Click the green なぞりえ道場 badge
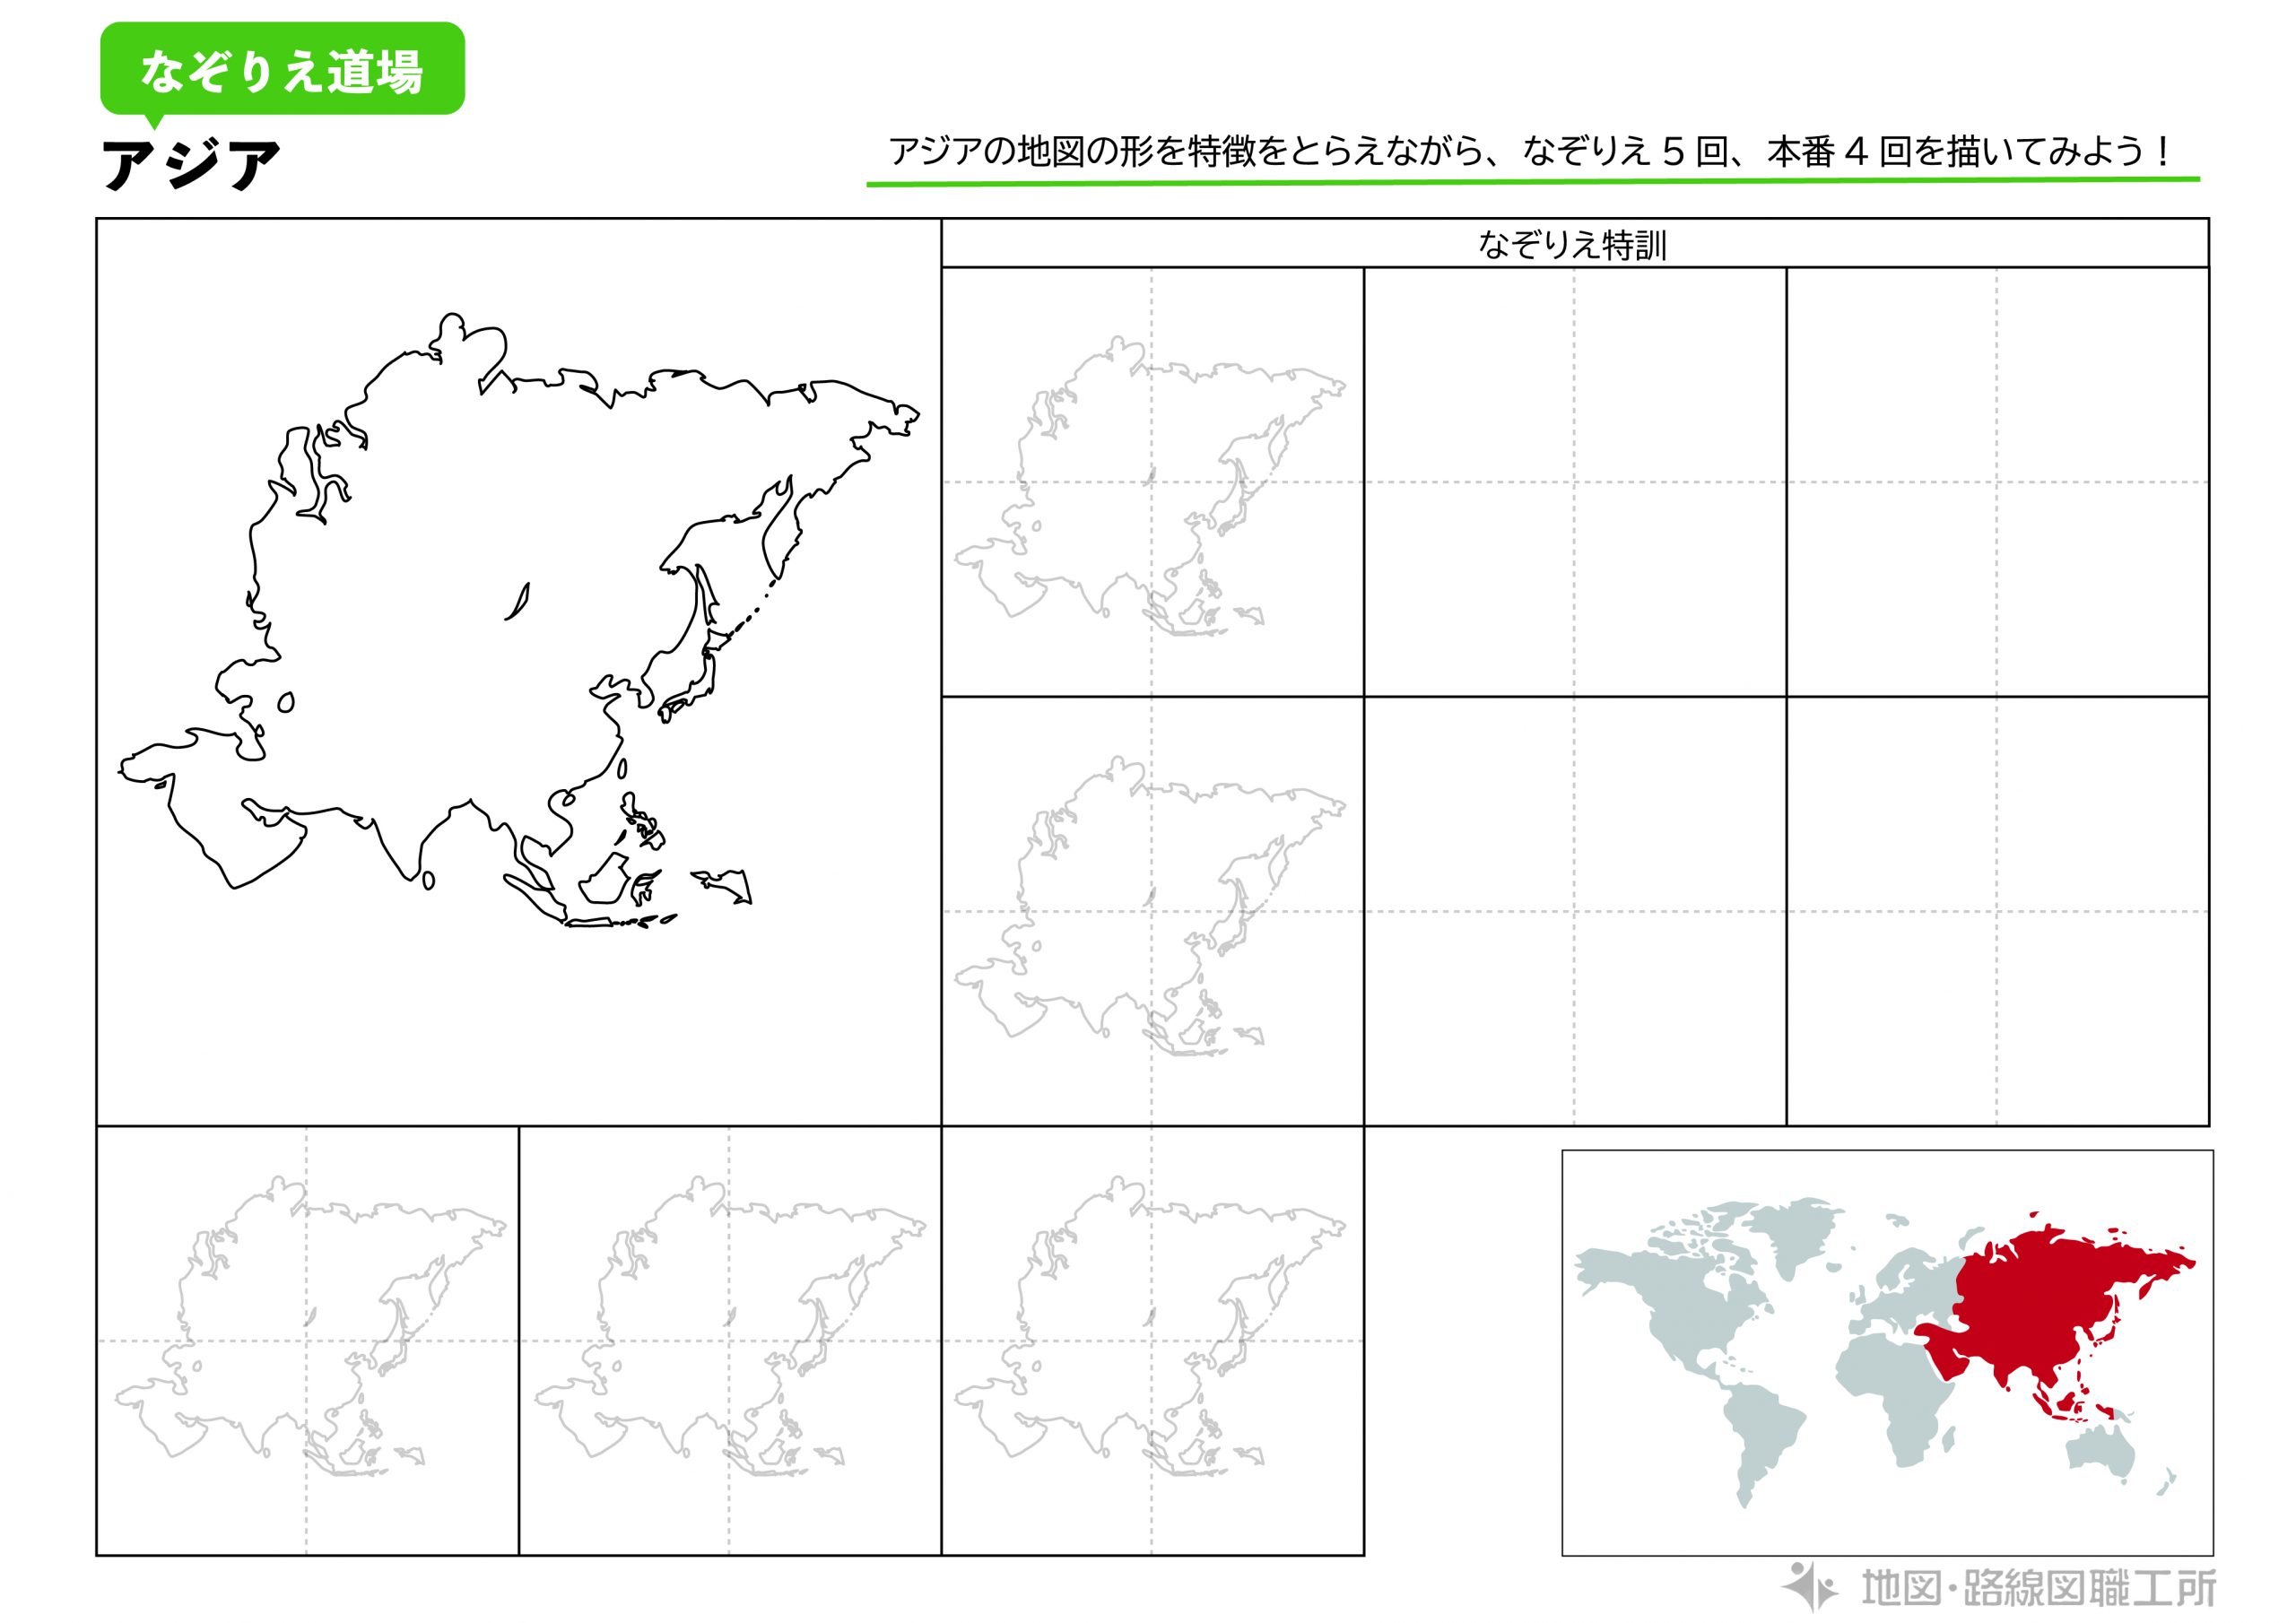 [282, 70]
